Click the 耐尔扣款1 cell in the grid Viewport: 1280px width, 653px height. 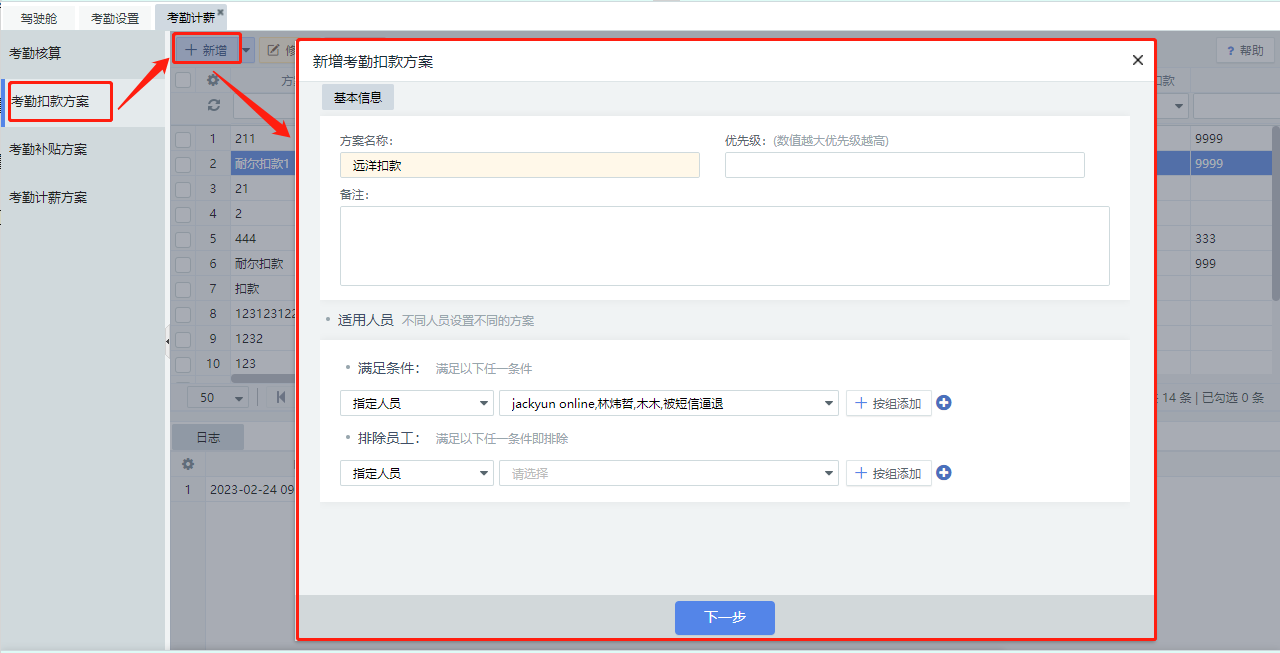263,164
